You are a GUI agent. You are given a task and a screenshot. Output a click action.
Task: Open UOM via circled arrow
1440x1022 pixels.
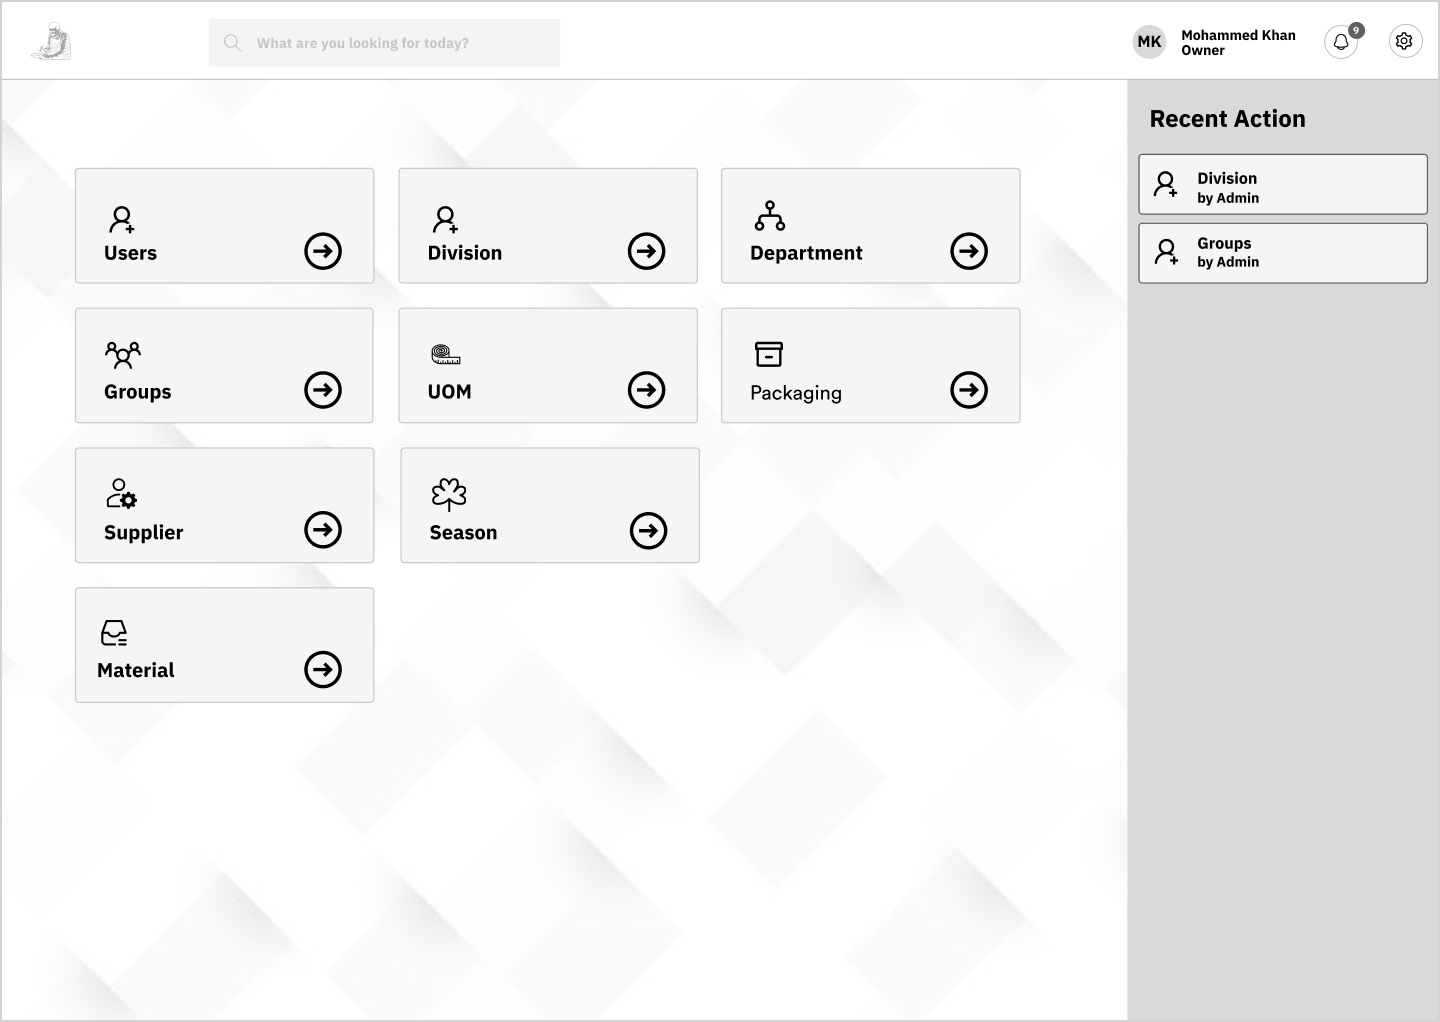647,390
